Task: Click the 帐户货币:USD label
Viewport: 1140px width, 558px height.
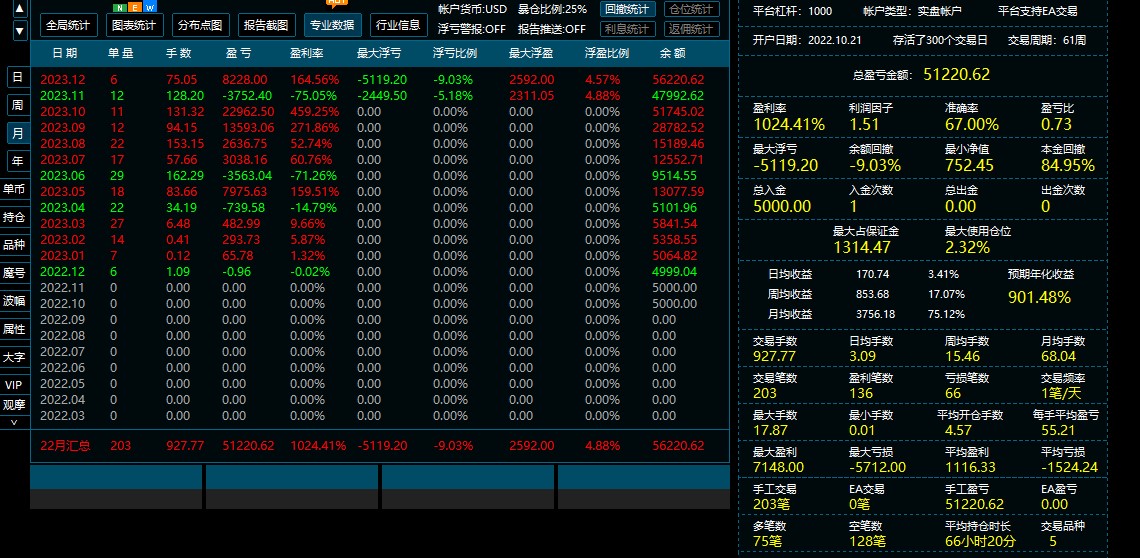Action: pos(473,9)
